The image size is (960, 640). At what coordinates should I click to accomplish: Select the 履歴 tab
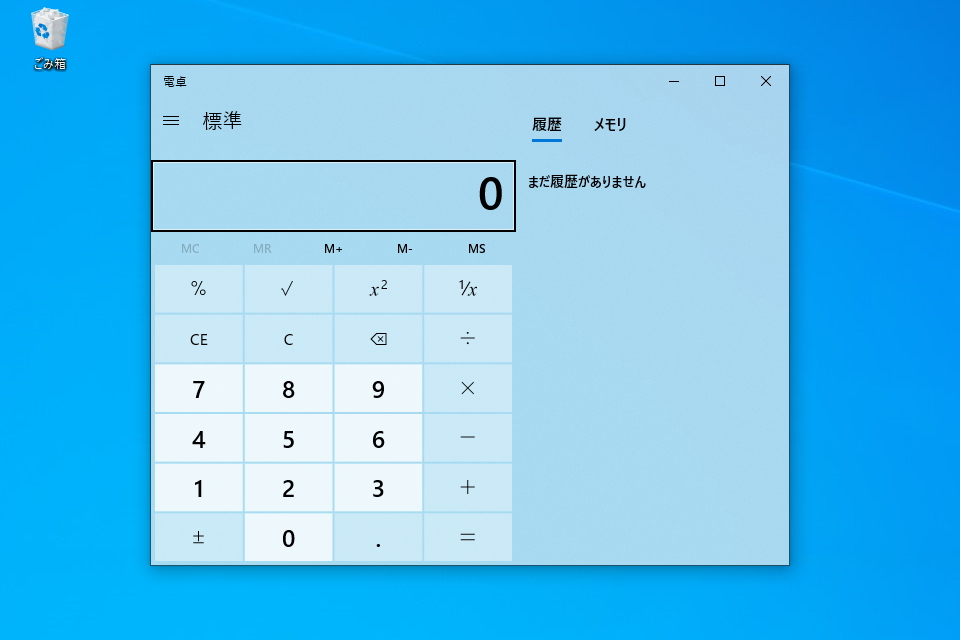[547, 125]
